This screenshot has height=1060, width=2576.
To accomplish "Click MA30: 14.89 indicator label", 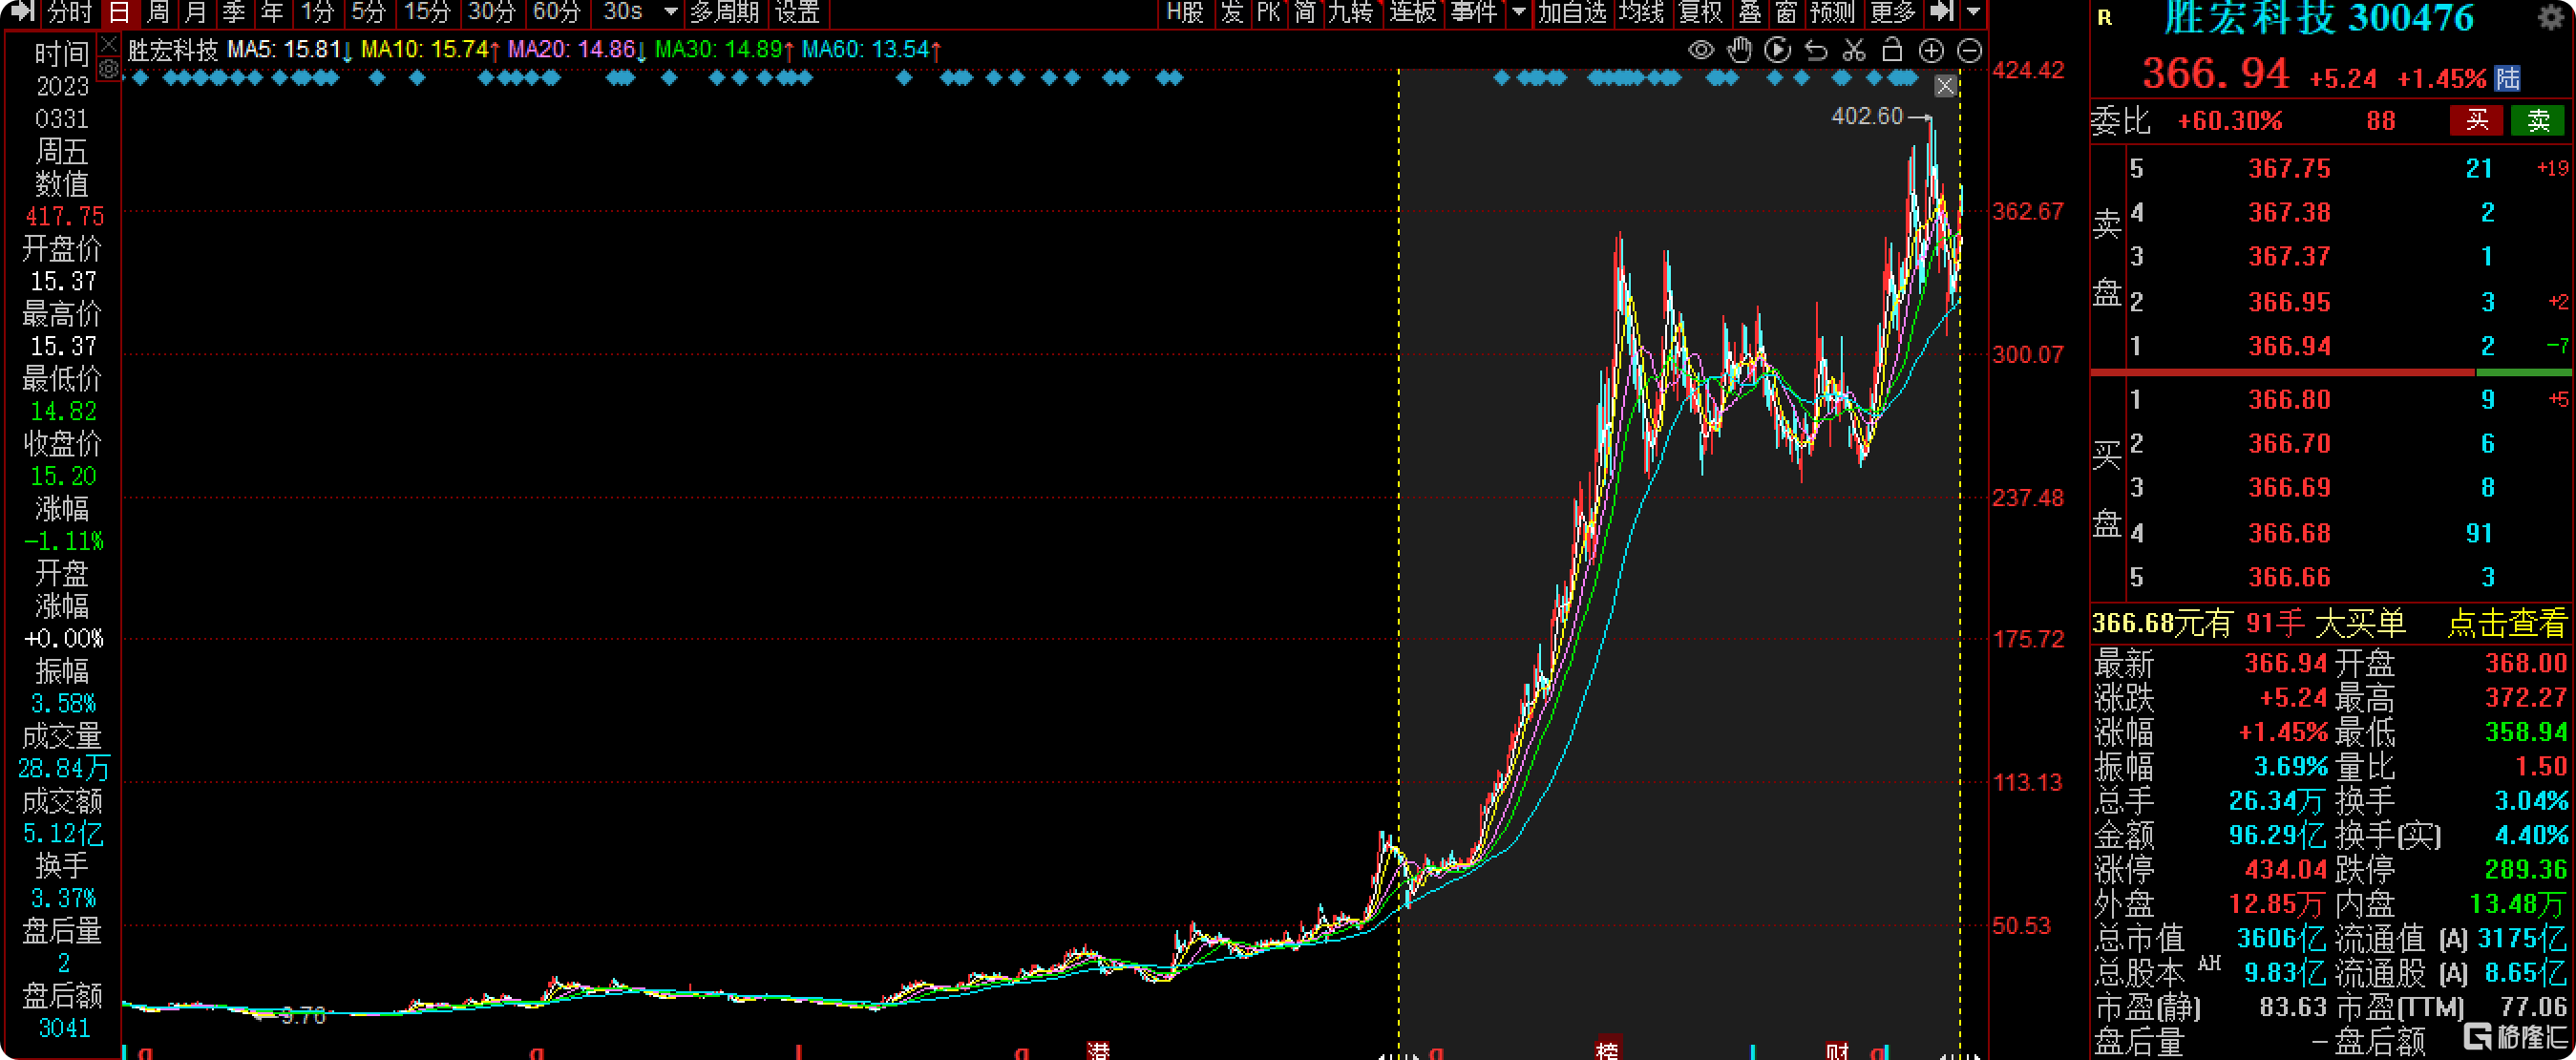I will (x=725, y=50).
